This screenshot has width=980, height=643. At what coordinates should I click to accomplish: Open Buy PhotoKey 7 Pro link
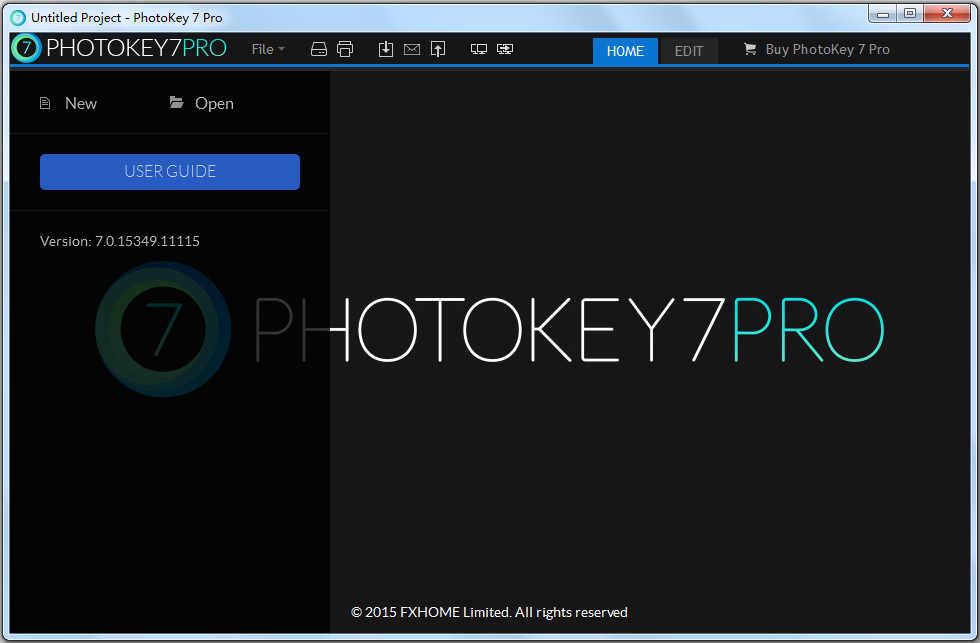[x=827, y=49]
